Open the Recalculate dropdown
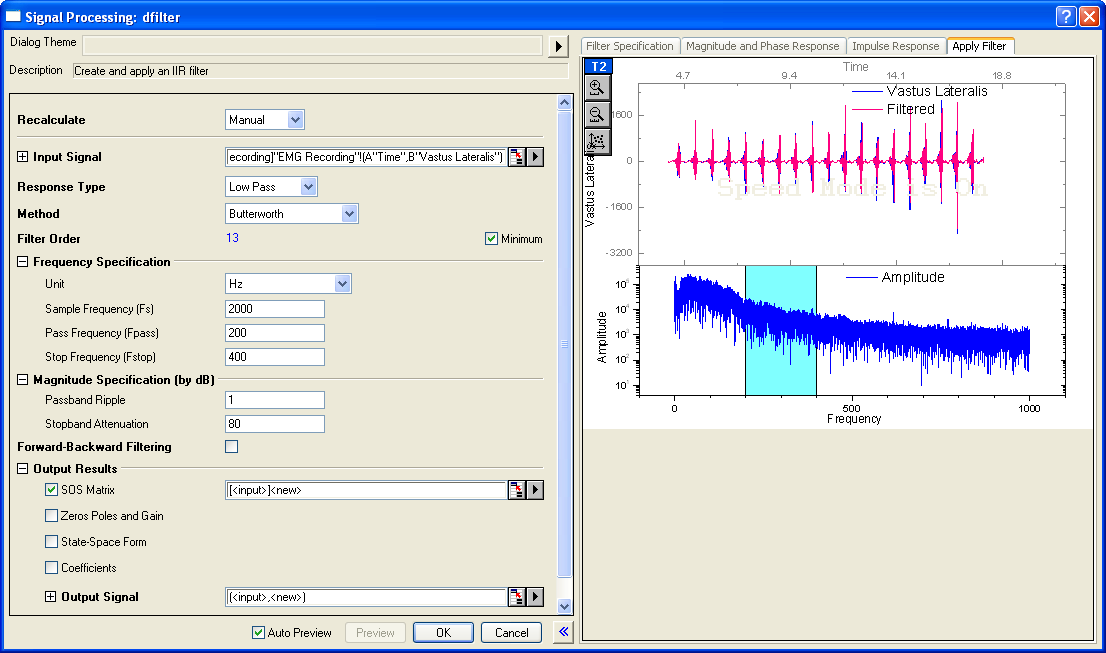Image resolution: width=1106 pixels, height=653 pixels. click(296, 120)
